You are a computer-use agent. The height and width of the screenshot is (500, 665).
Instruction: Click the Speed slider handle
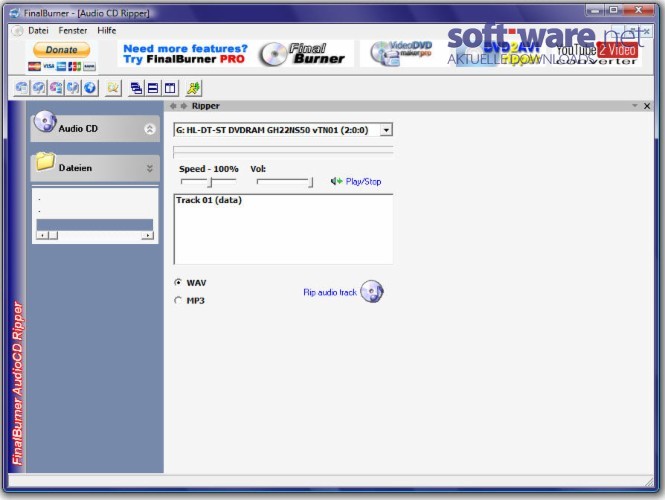210,182
